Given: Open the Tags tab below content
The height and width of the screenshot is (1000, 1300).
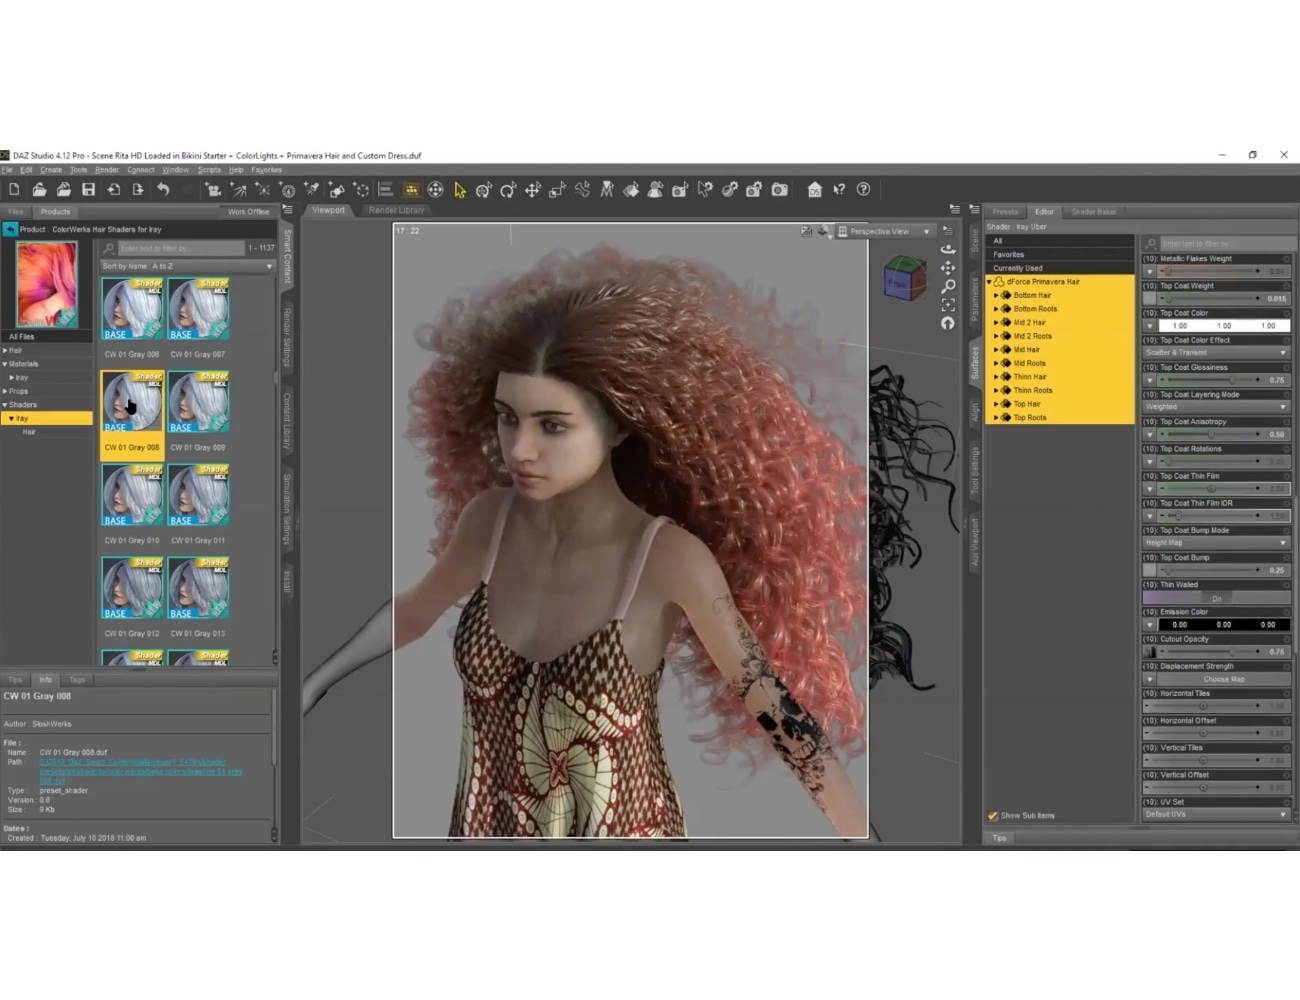Looking at the screenshot, I should [77, 680].
